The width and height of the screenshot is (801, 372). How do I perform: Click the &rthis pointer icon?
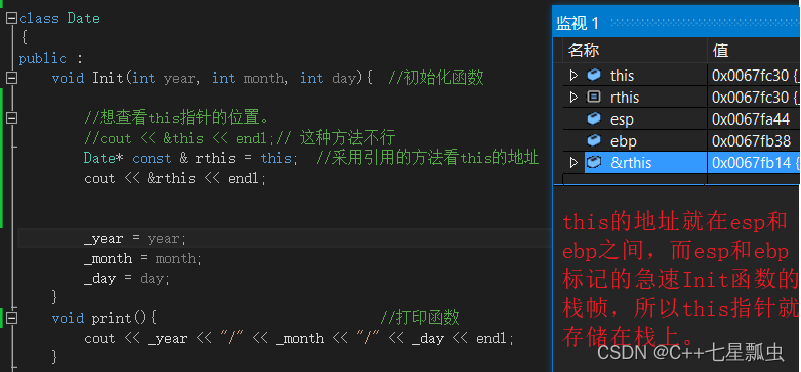coord(594,162)
